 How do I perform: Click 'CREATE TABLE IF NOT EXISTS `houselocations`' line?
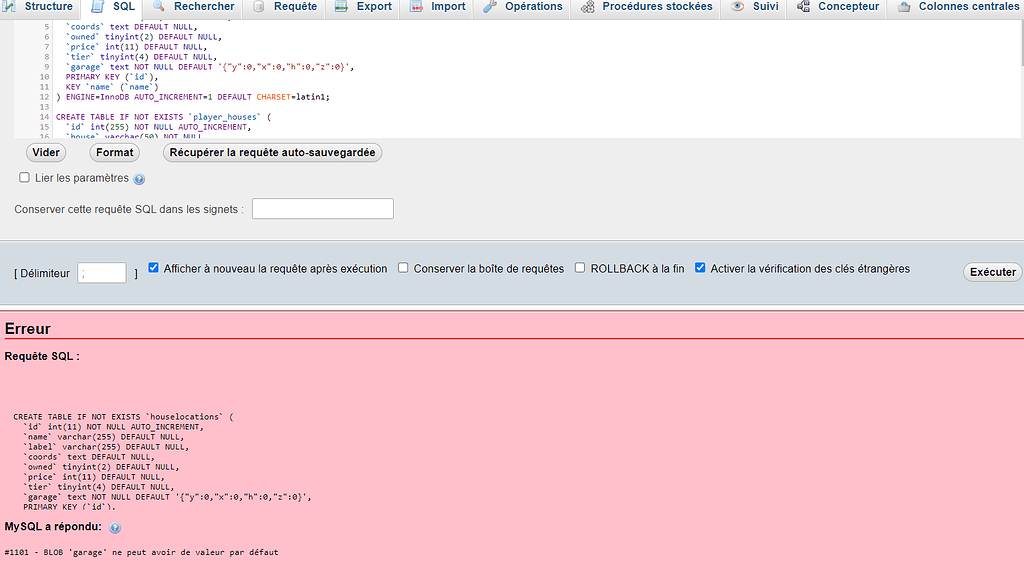123,417
